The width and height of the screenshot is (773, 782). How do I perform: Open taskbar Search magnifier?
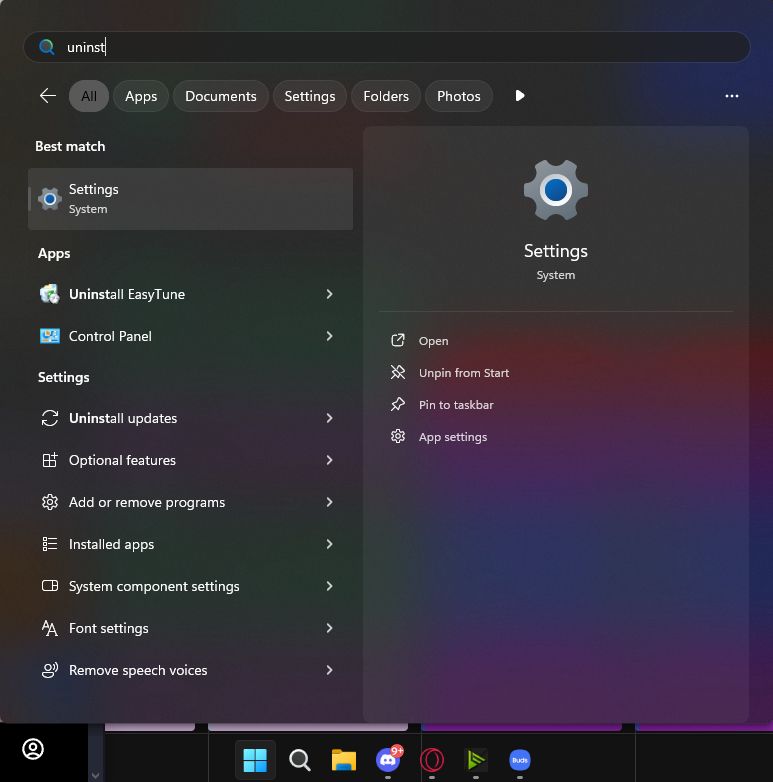(299, 760)
